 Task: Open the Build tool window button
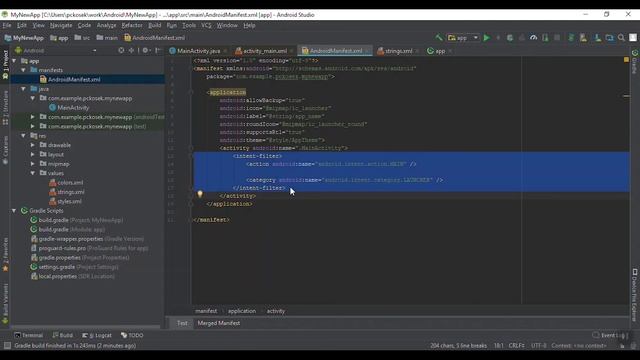click(62, 335)
